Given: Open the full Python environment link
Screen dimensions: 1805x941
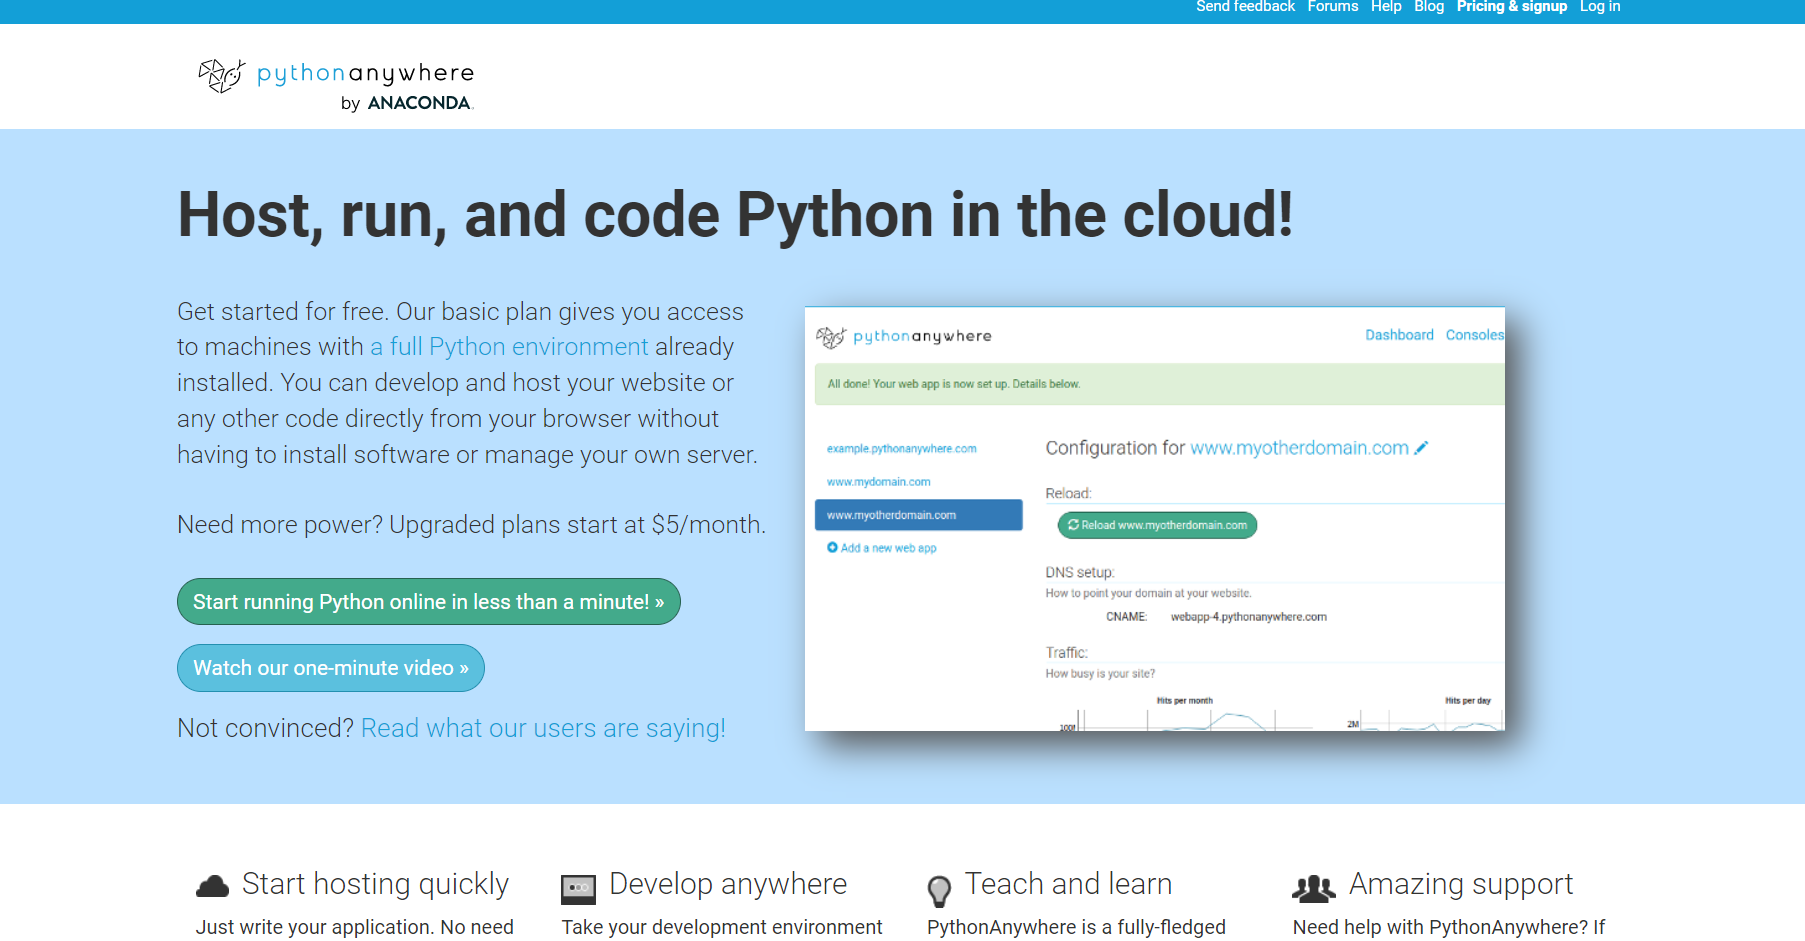Looking at the screenshot, I should tap(509, 347).
